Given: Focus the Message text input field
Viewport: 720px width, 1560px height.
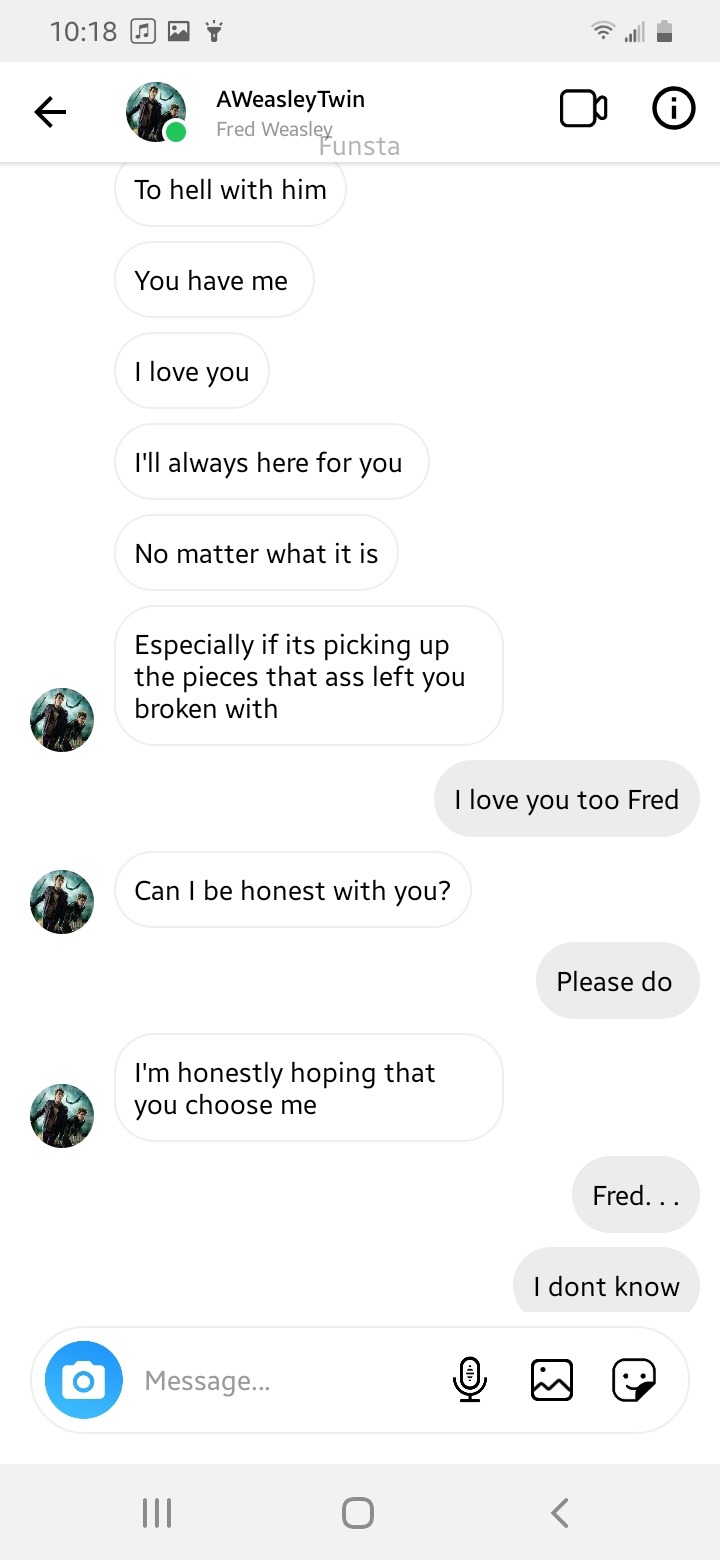Looking at the screenshot, I should [x=280, y=1381].
